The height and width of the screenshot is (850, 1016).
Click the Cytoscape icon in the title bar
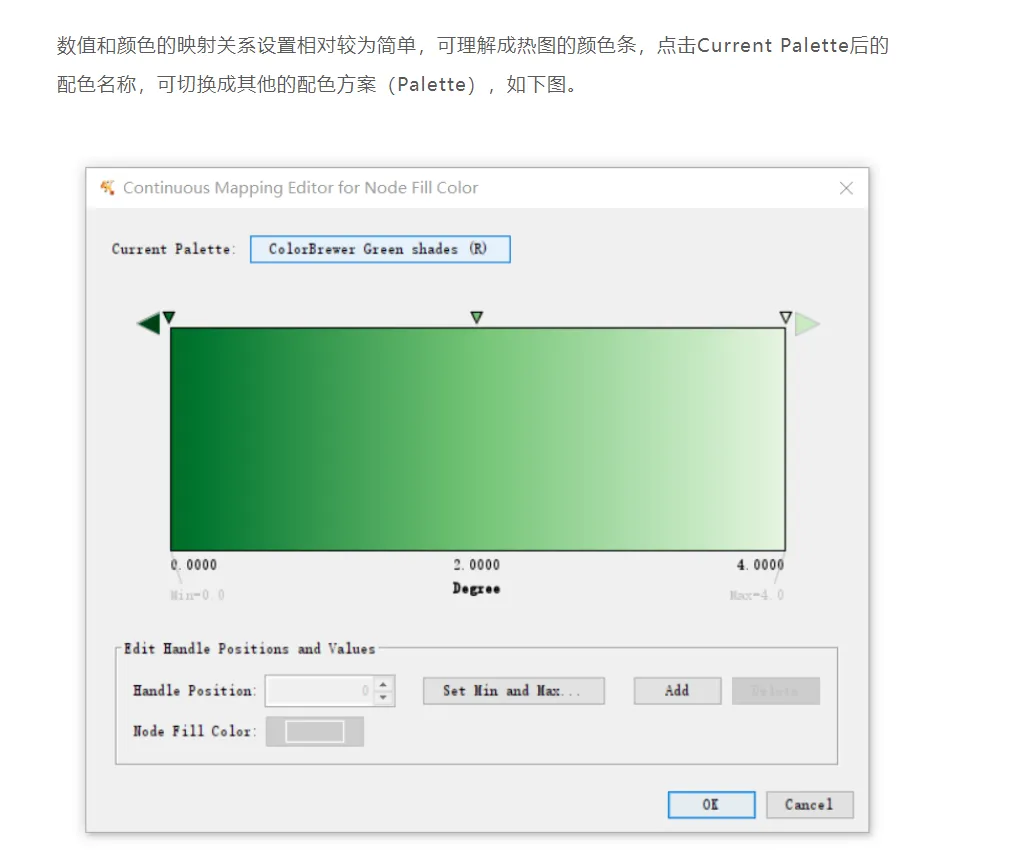click(x=107, y=188)
